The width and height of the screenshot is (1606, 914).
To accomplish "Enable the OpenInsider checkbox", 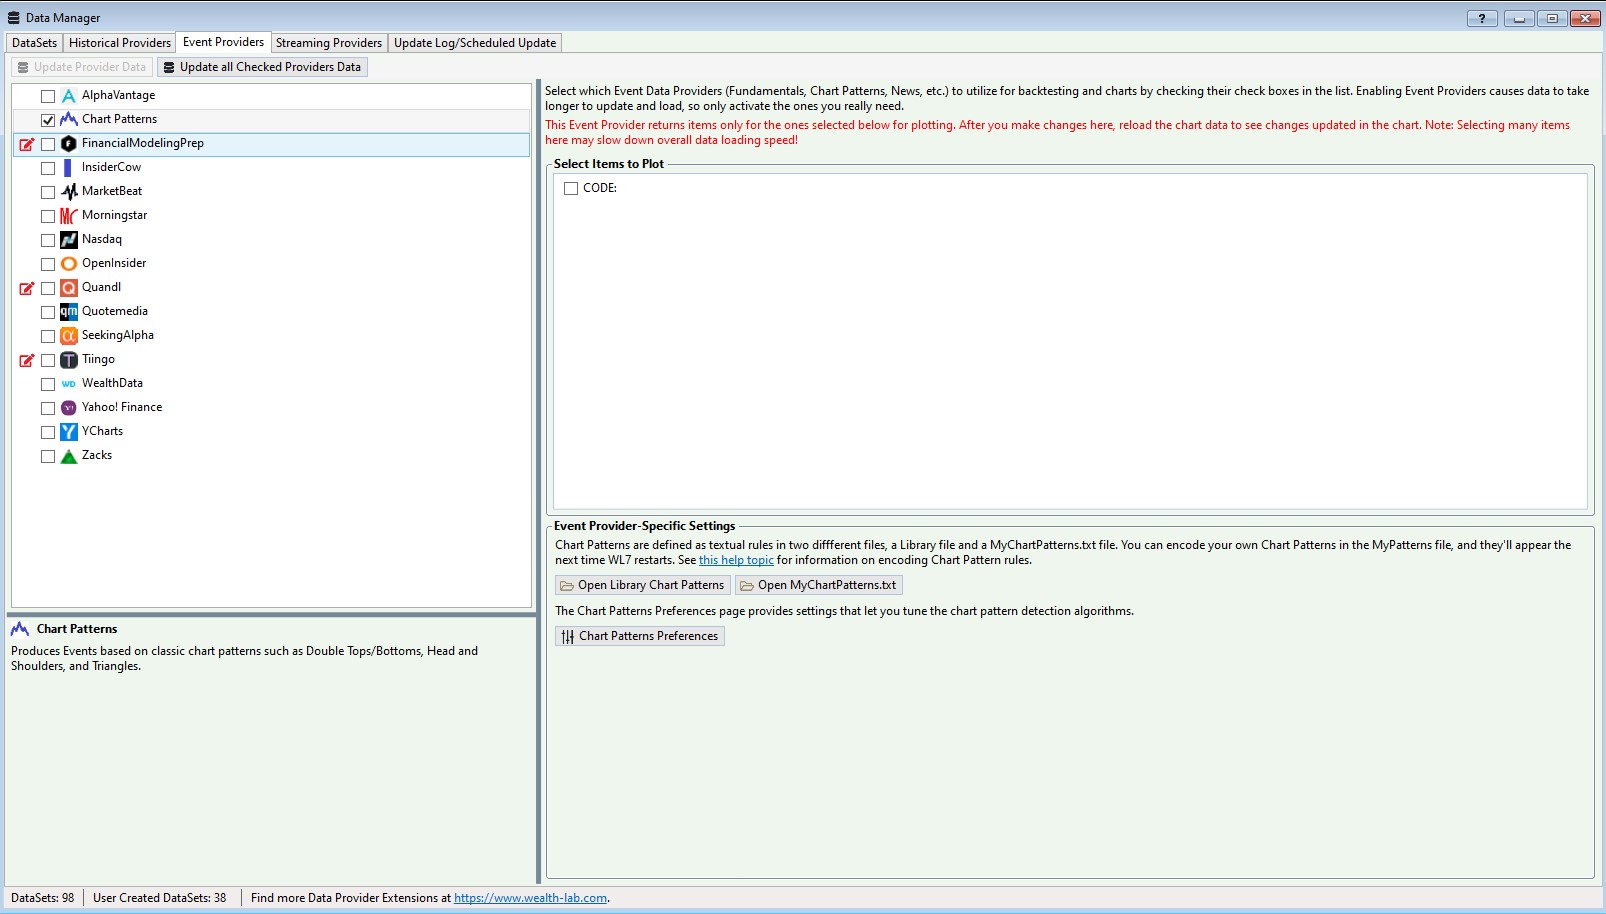I will click(48, 264).
